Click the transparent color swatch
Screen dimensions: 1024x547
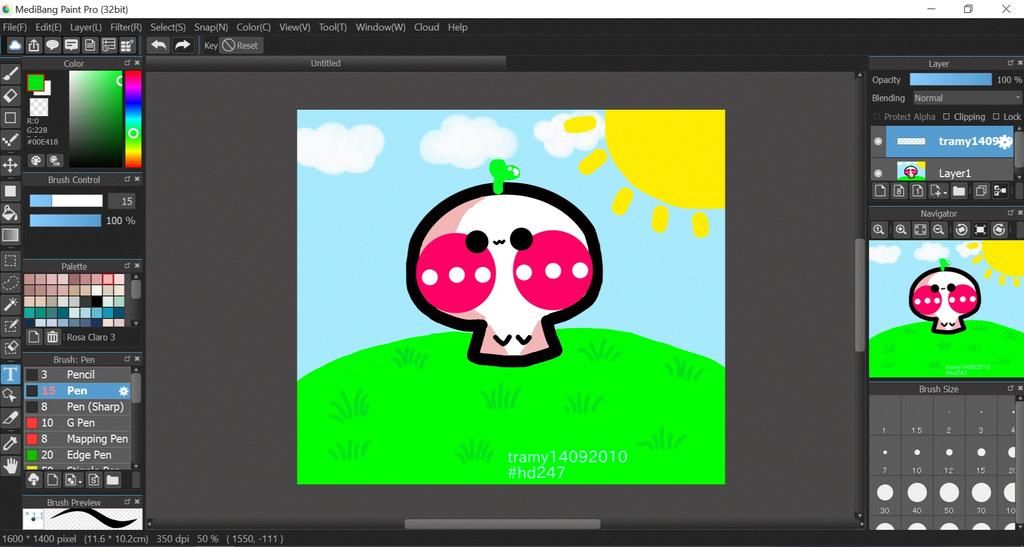tap(39, 107)
